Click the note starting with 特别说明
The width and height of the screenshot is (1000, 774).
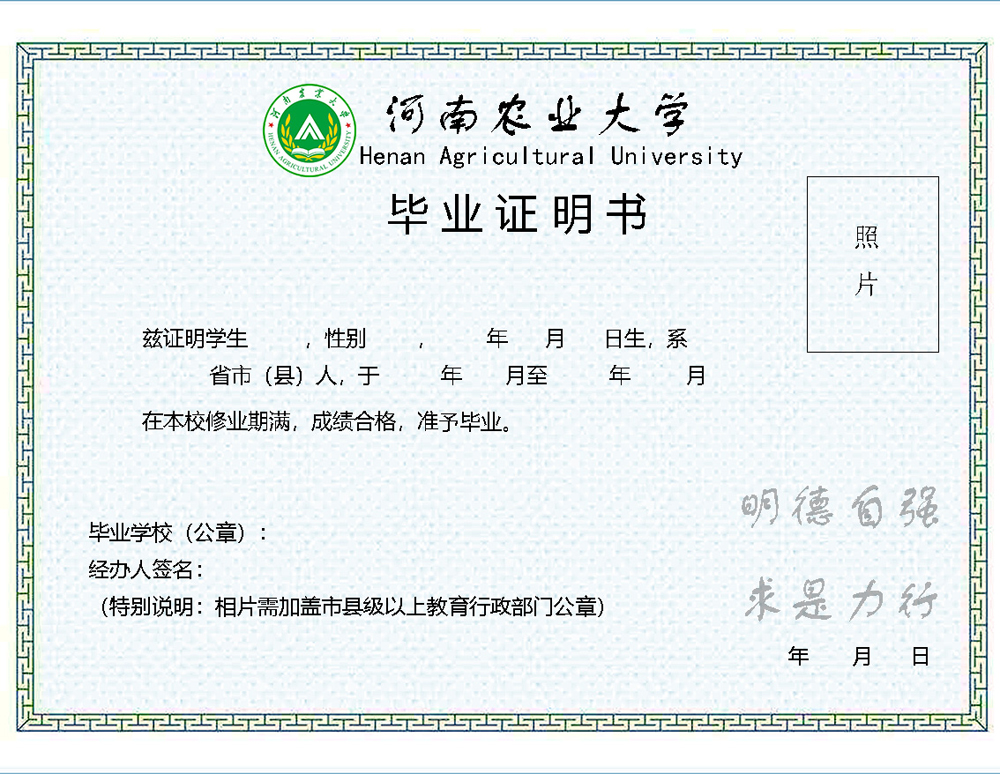[352, 606]
